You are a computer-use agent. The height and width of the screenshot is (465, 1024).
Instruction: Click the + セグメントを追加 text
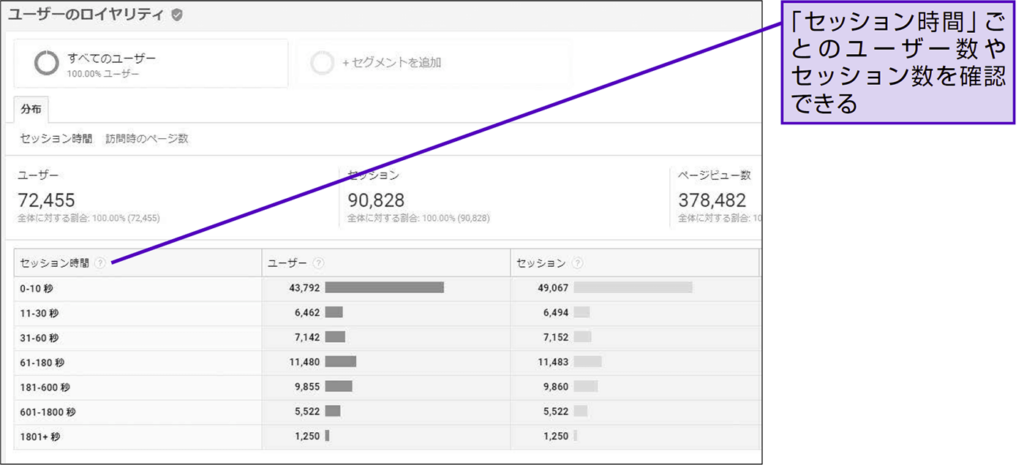coord(391,63)
